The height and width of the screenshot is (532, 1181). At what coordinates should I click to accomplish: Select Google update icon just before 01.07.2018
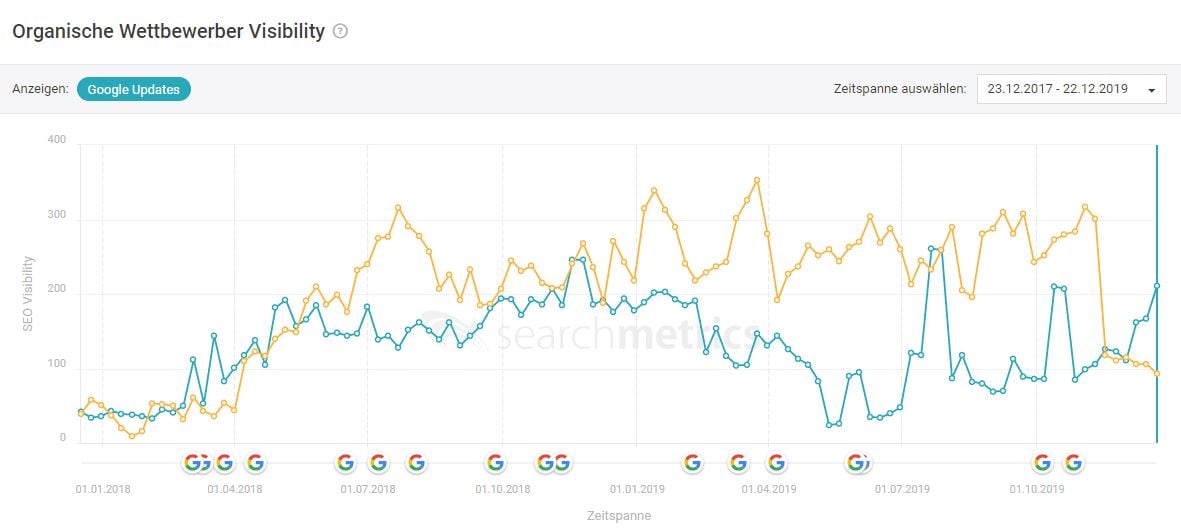pos(345,462)
